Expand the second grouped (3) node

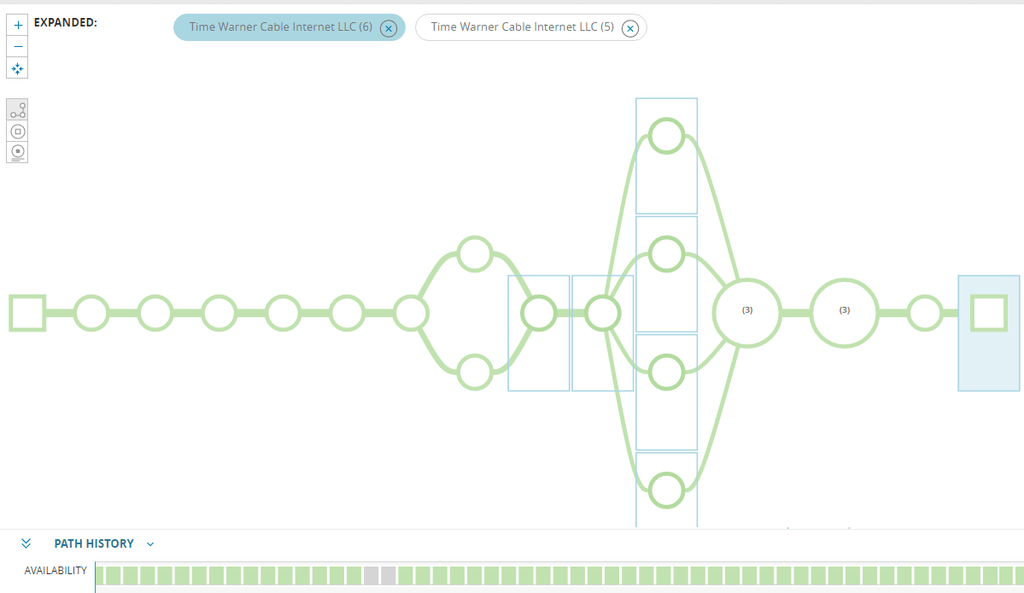[x=844, y=313]
